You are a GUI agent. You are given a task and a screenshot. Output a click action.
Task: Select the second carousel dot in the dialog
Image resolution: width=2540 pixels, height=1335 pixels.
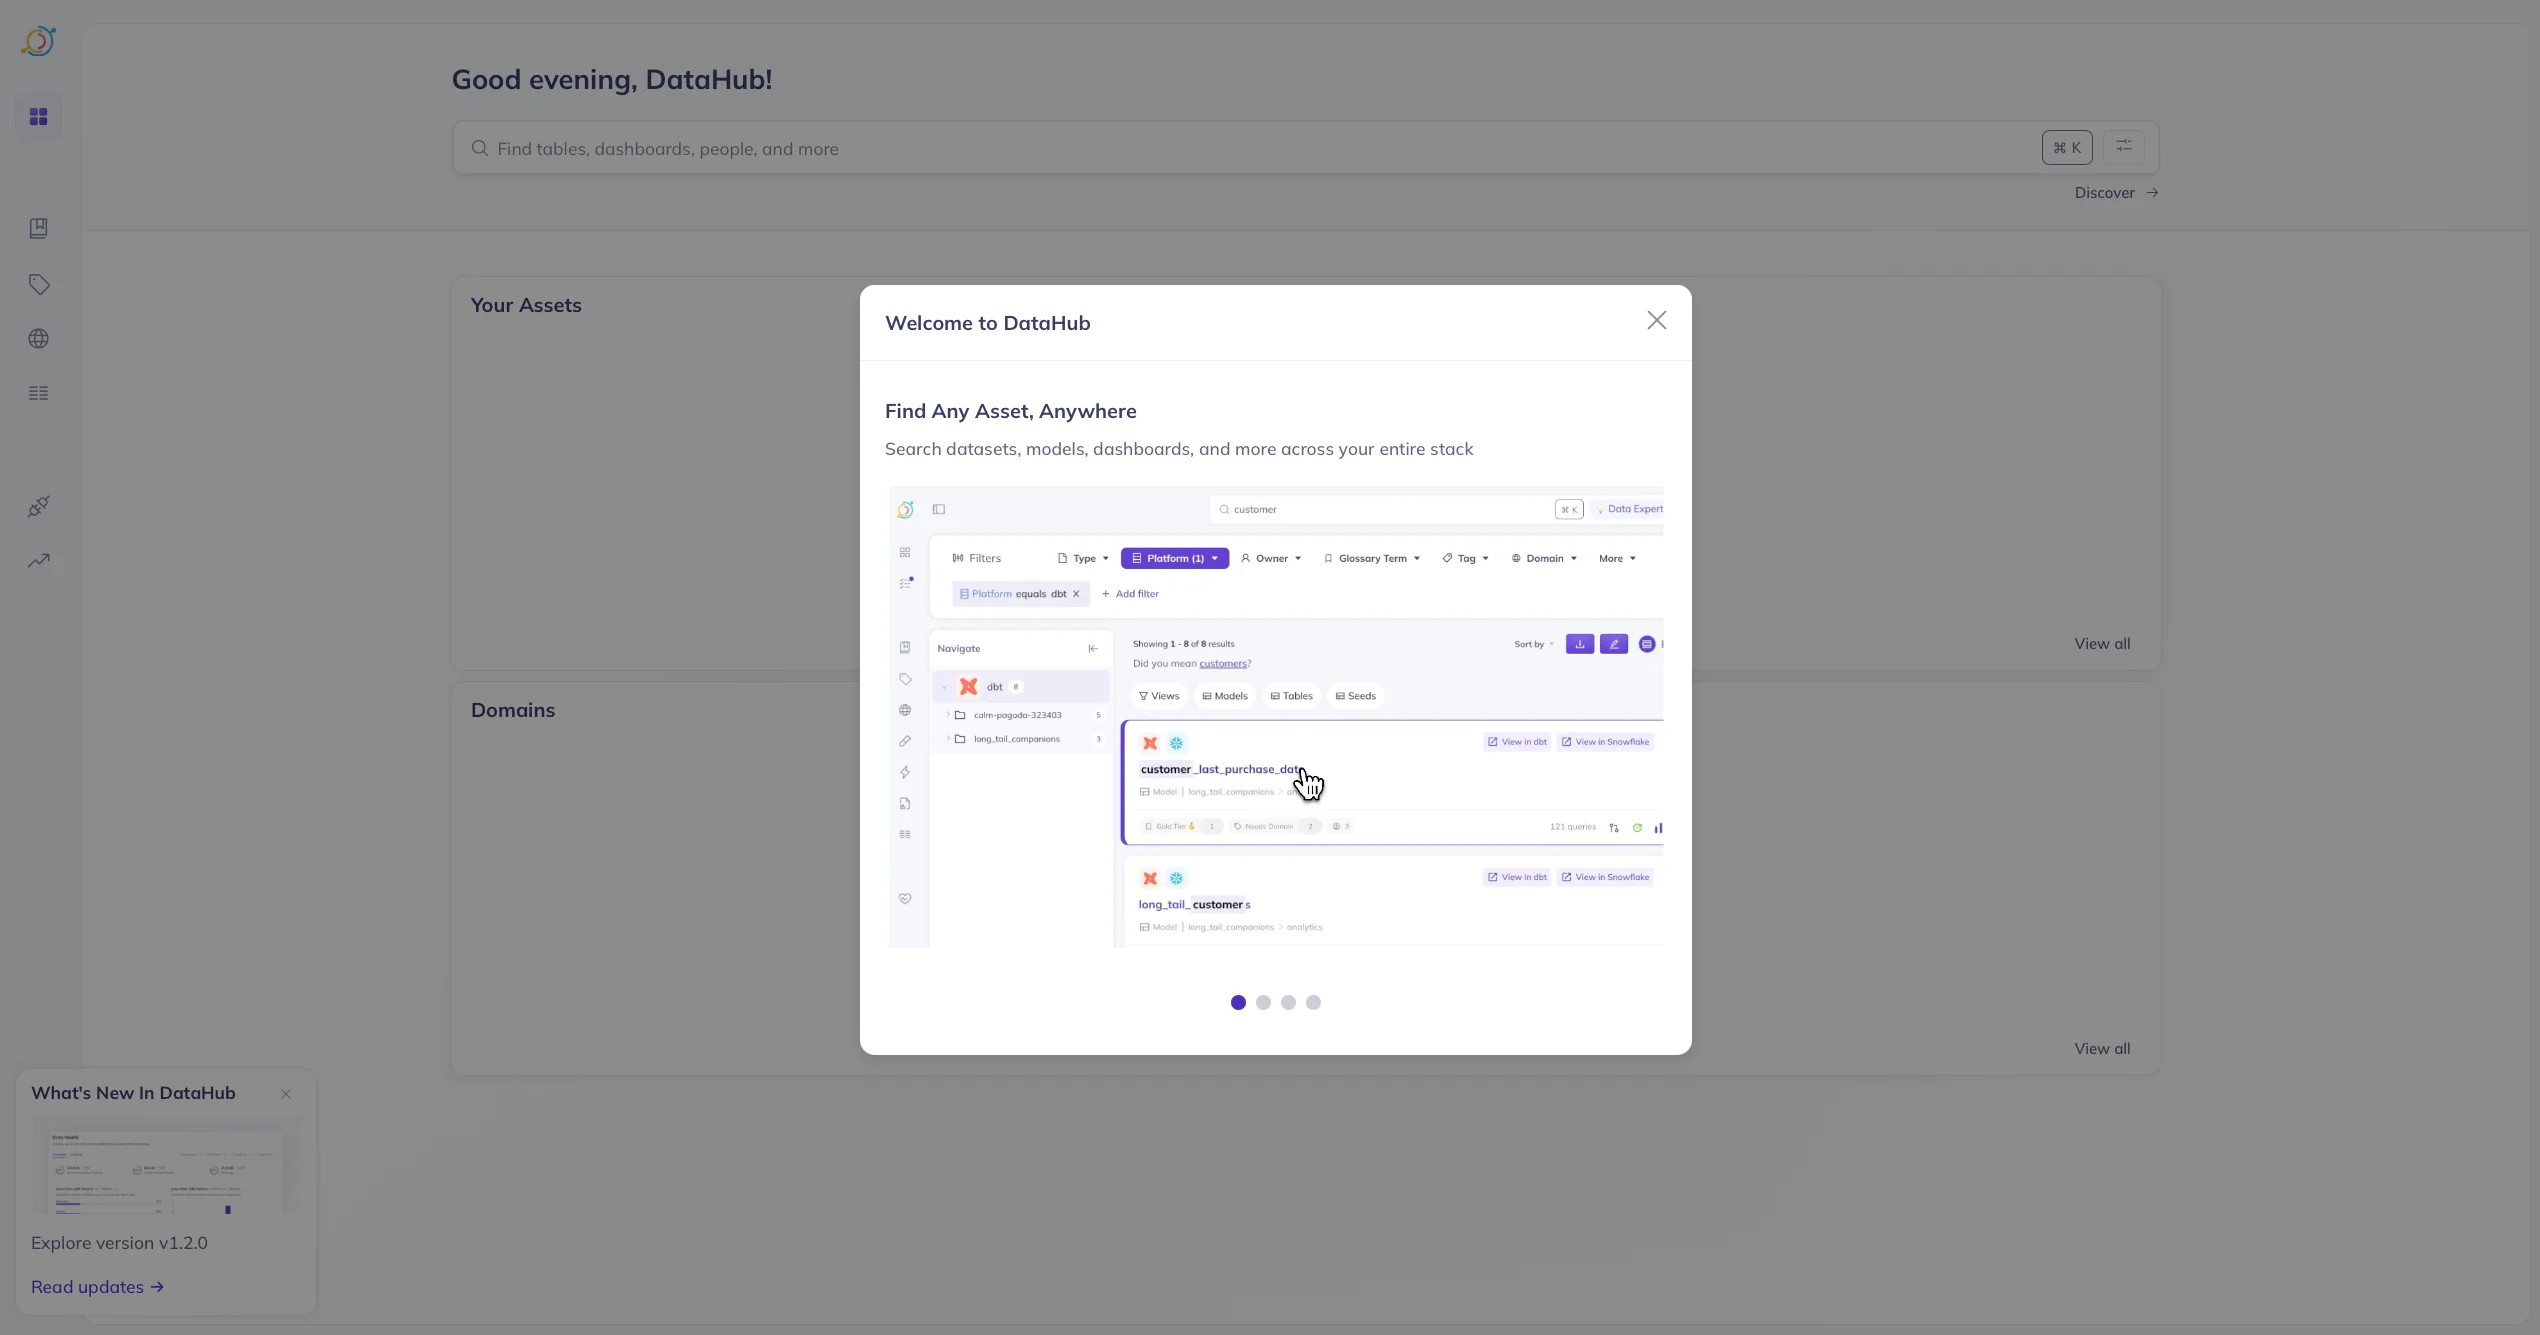[1263, 1002]
